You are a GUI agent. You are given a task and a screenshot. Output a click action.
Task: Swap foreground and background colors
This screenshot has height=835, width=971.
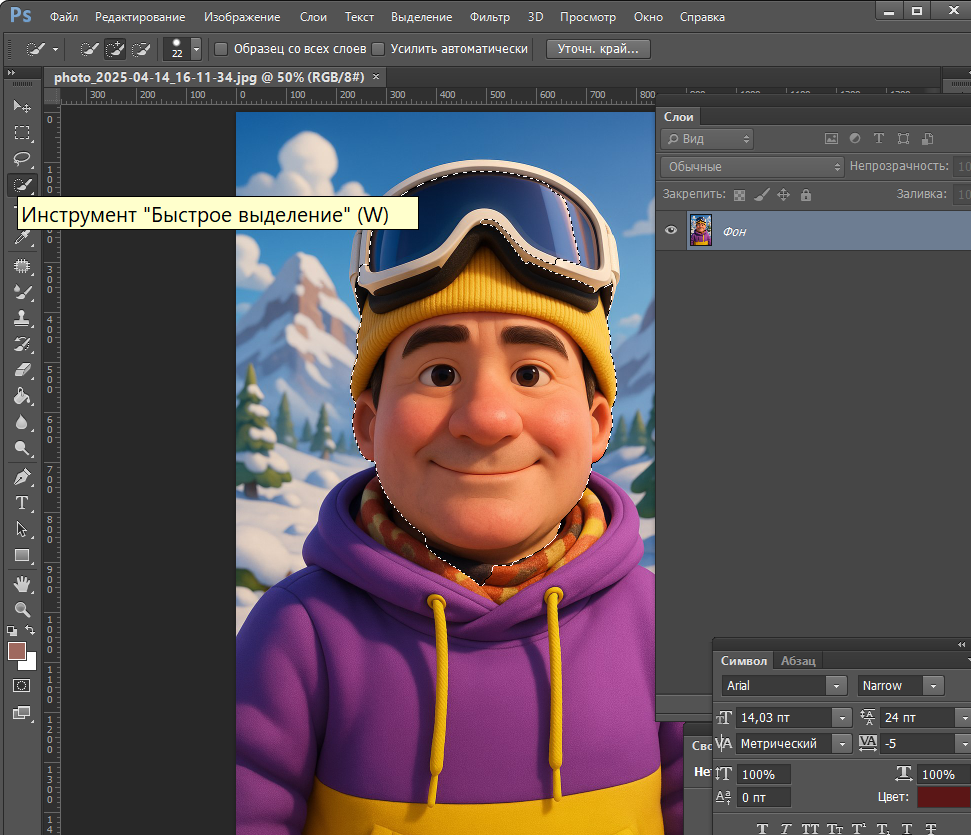30,630
